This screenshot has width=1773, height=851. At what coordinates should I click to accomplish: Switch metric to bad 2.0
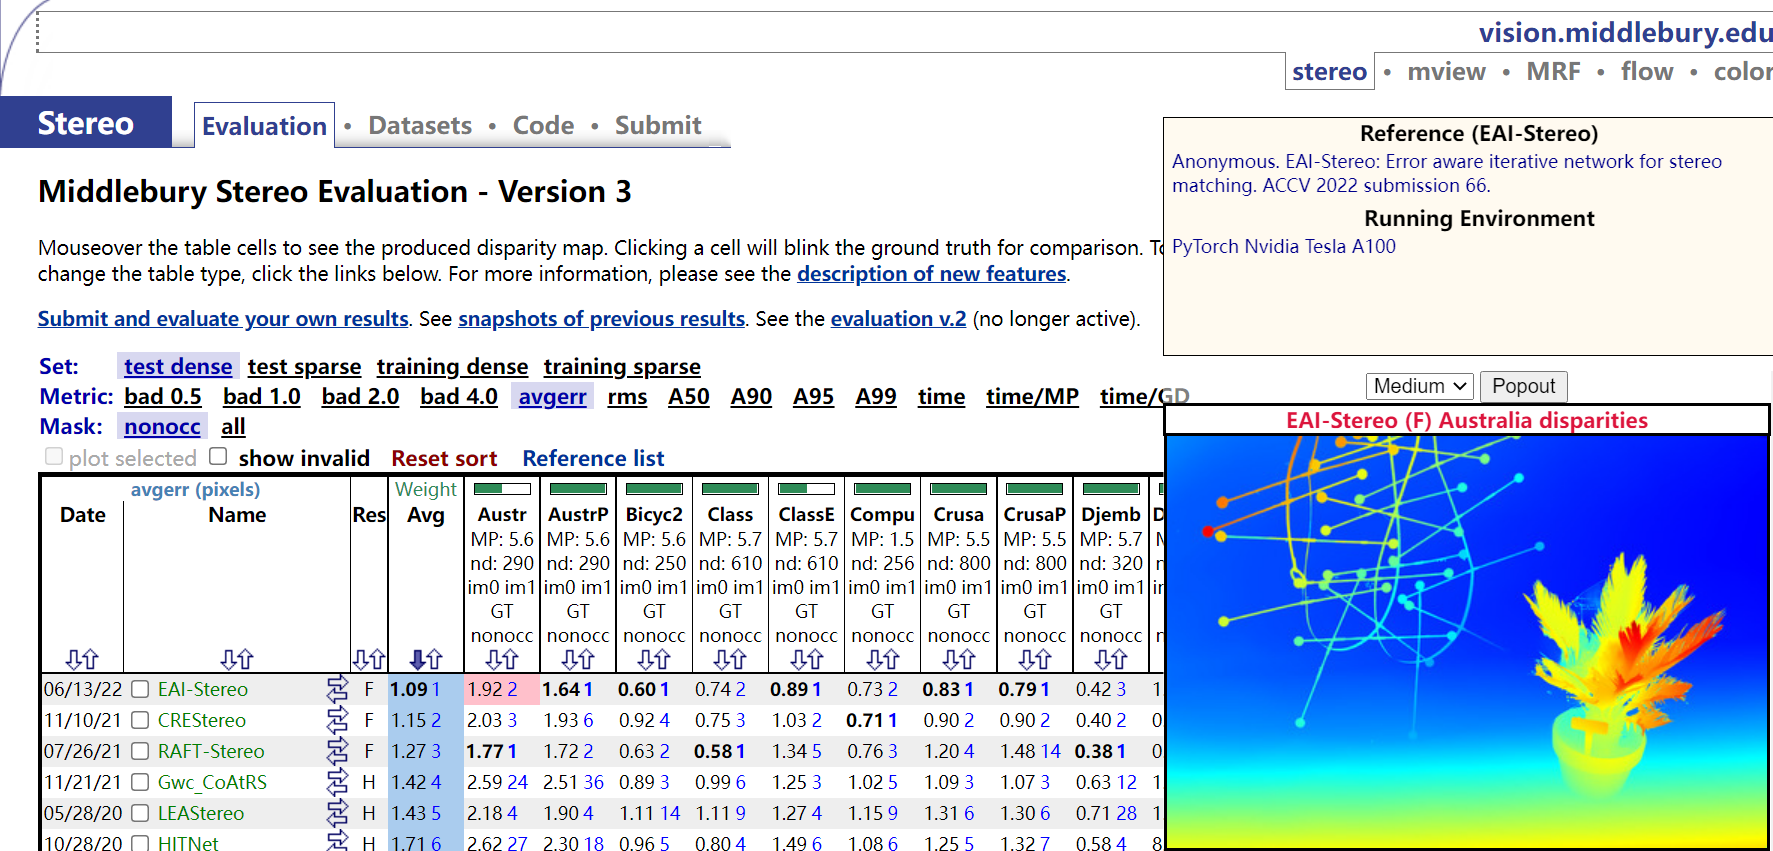point(360,397)
